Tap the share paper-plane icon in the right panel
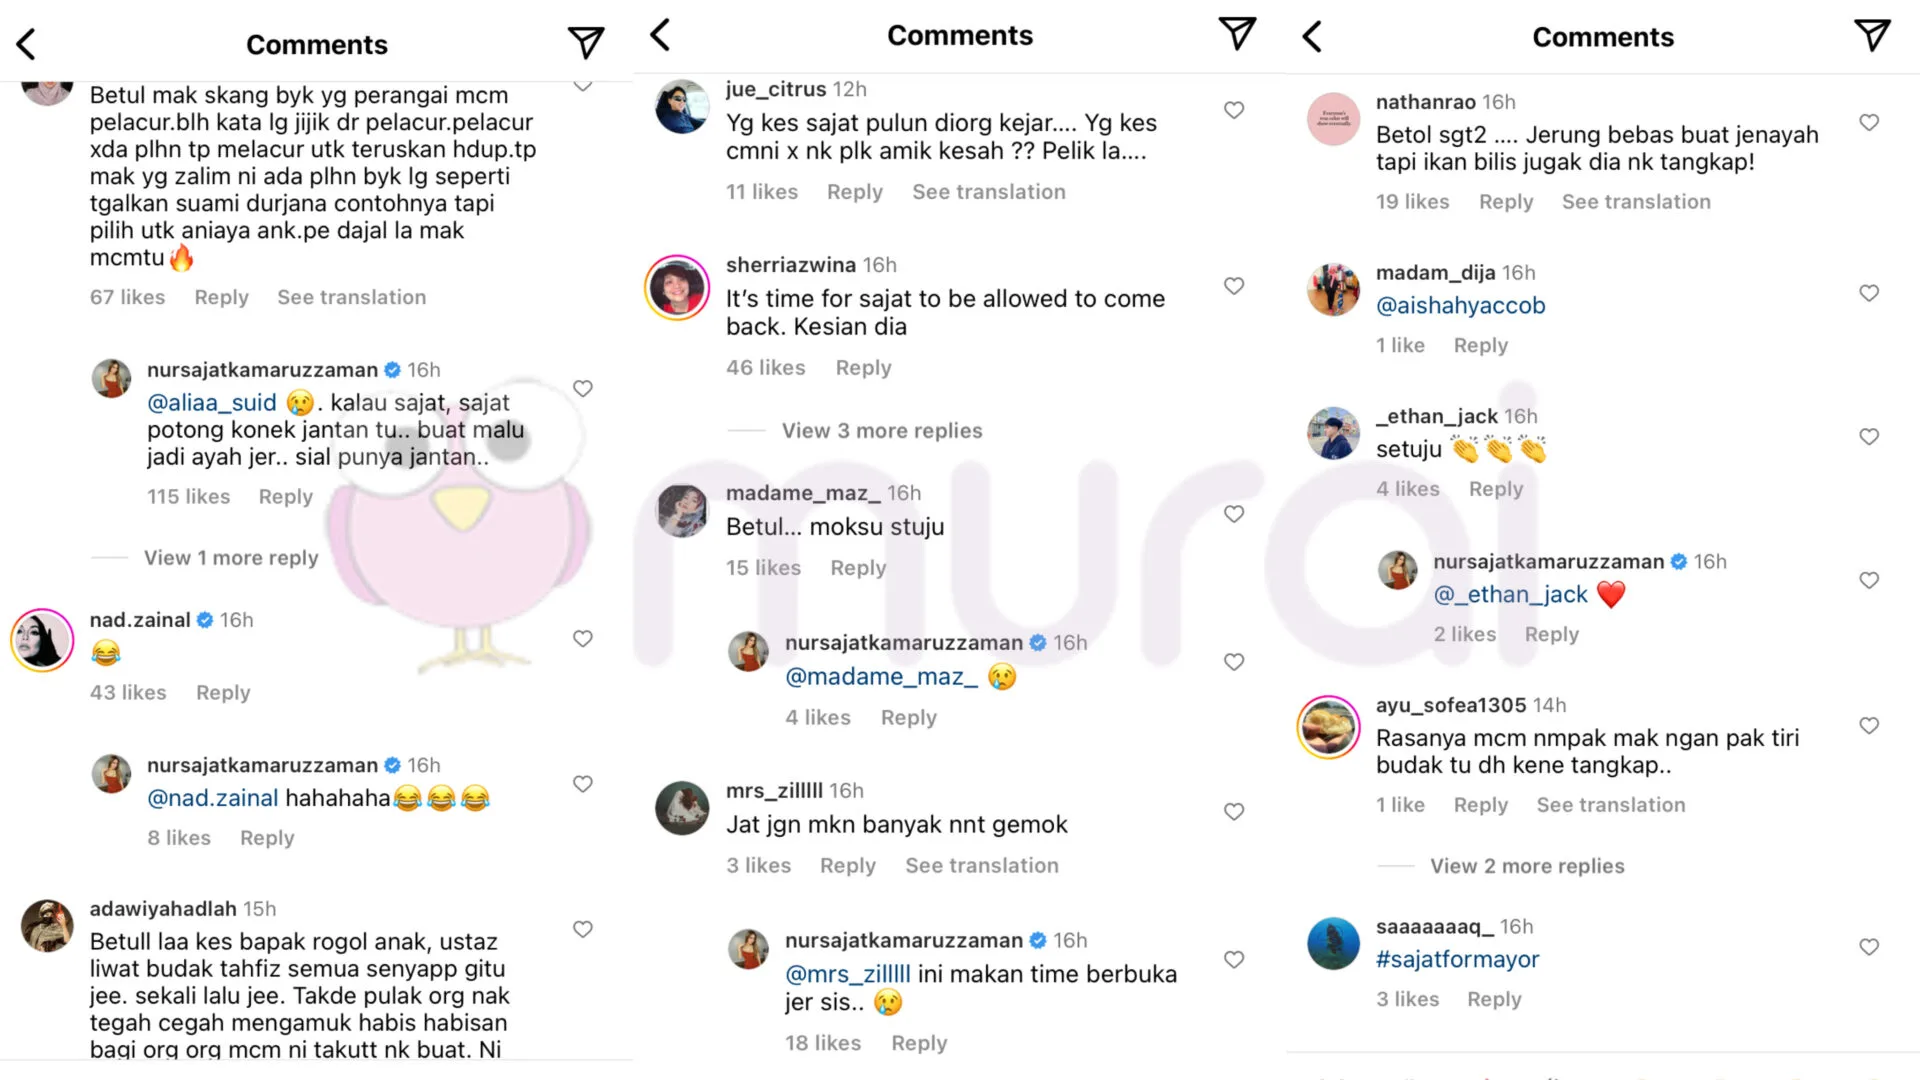This screenshot has height=1080, width=1920. 1872,36
